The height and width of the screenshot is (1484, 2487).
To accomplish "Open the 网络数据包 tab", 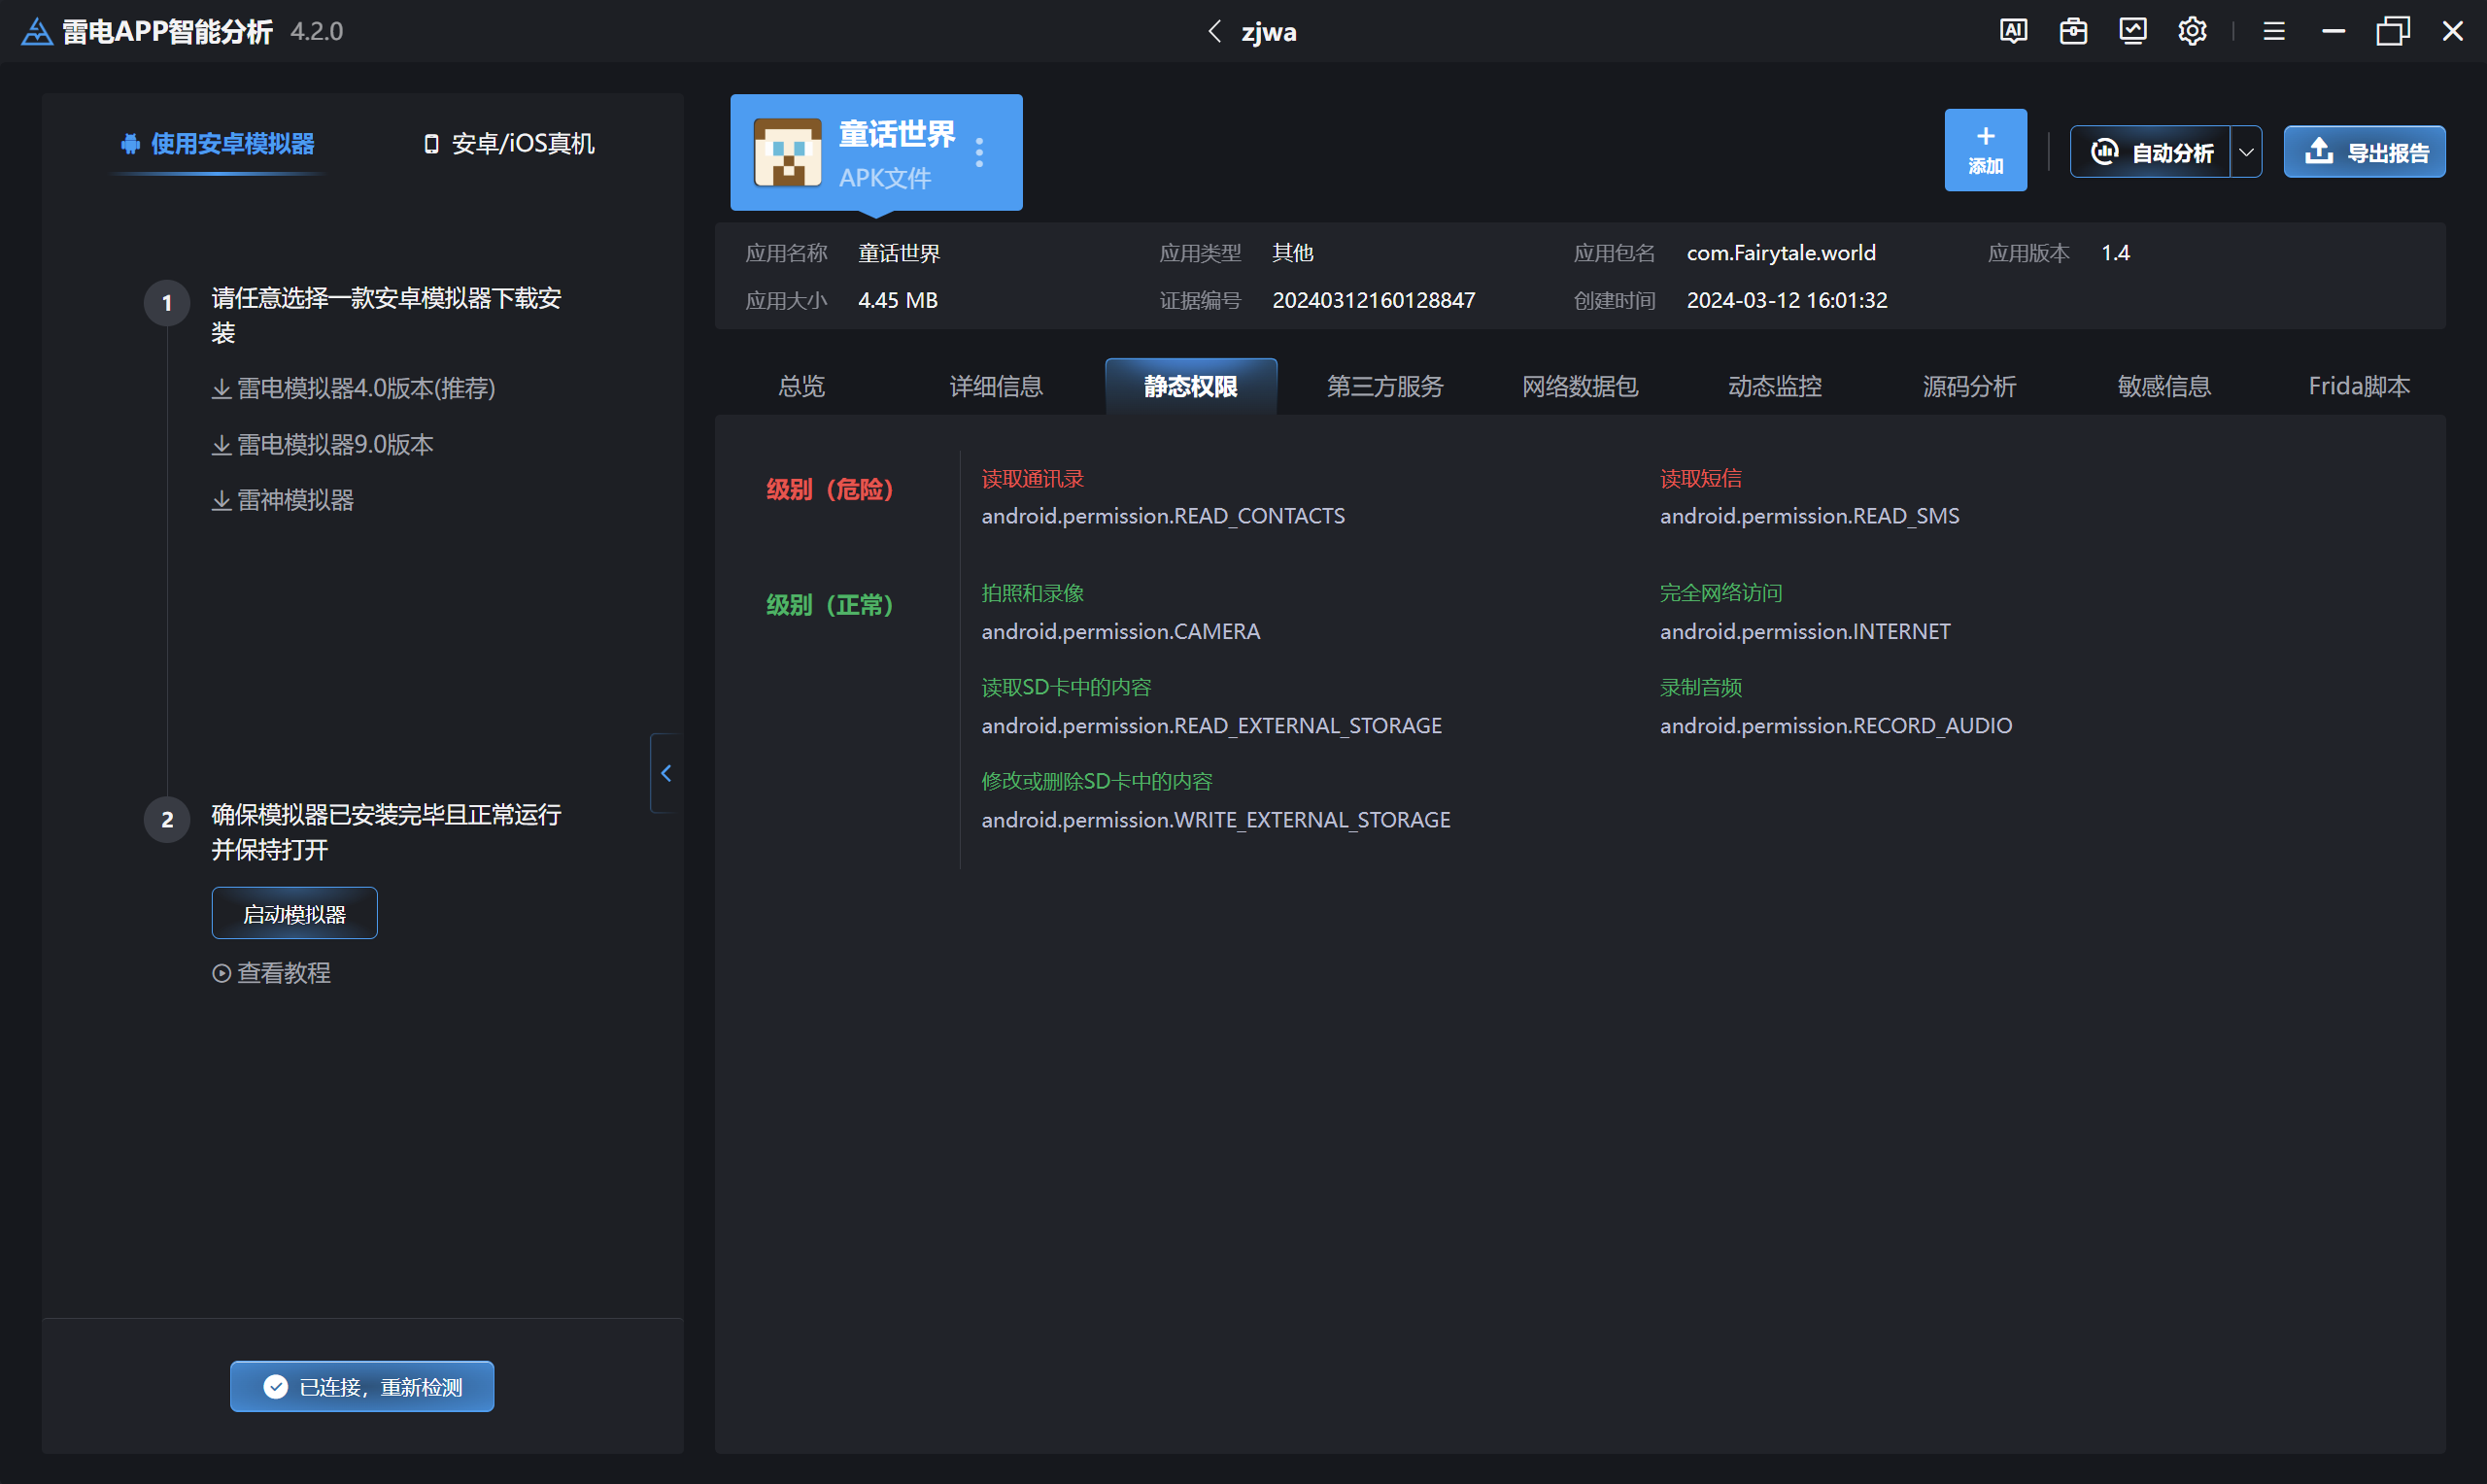I will pos(1580,386).
